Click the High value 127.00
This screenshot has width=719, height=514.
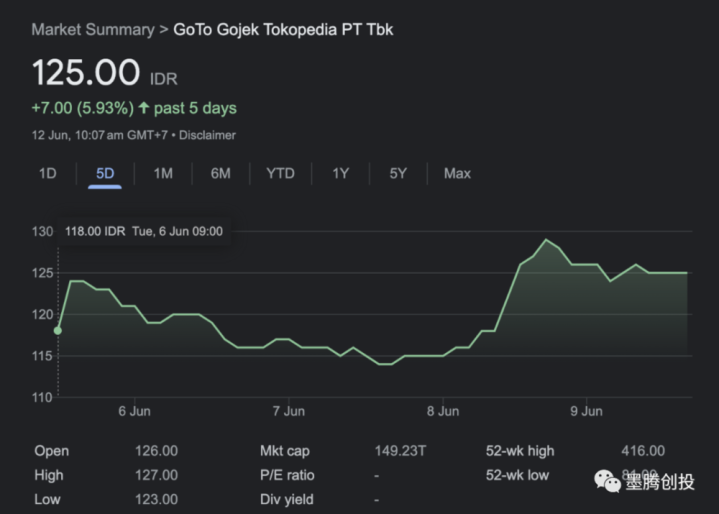tap(156, 475)
